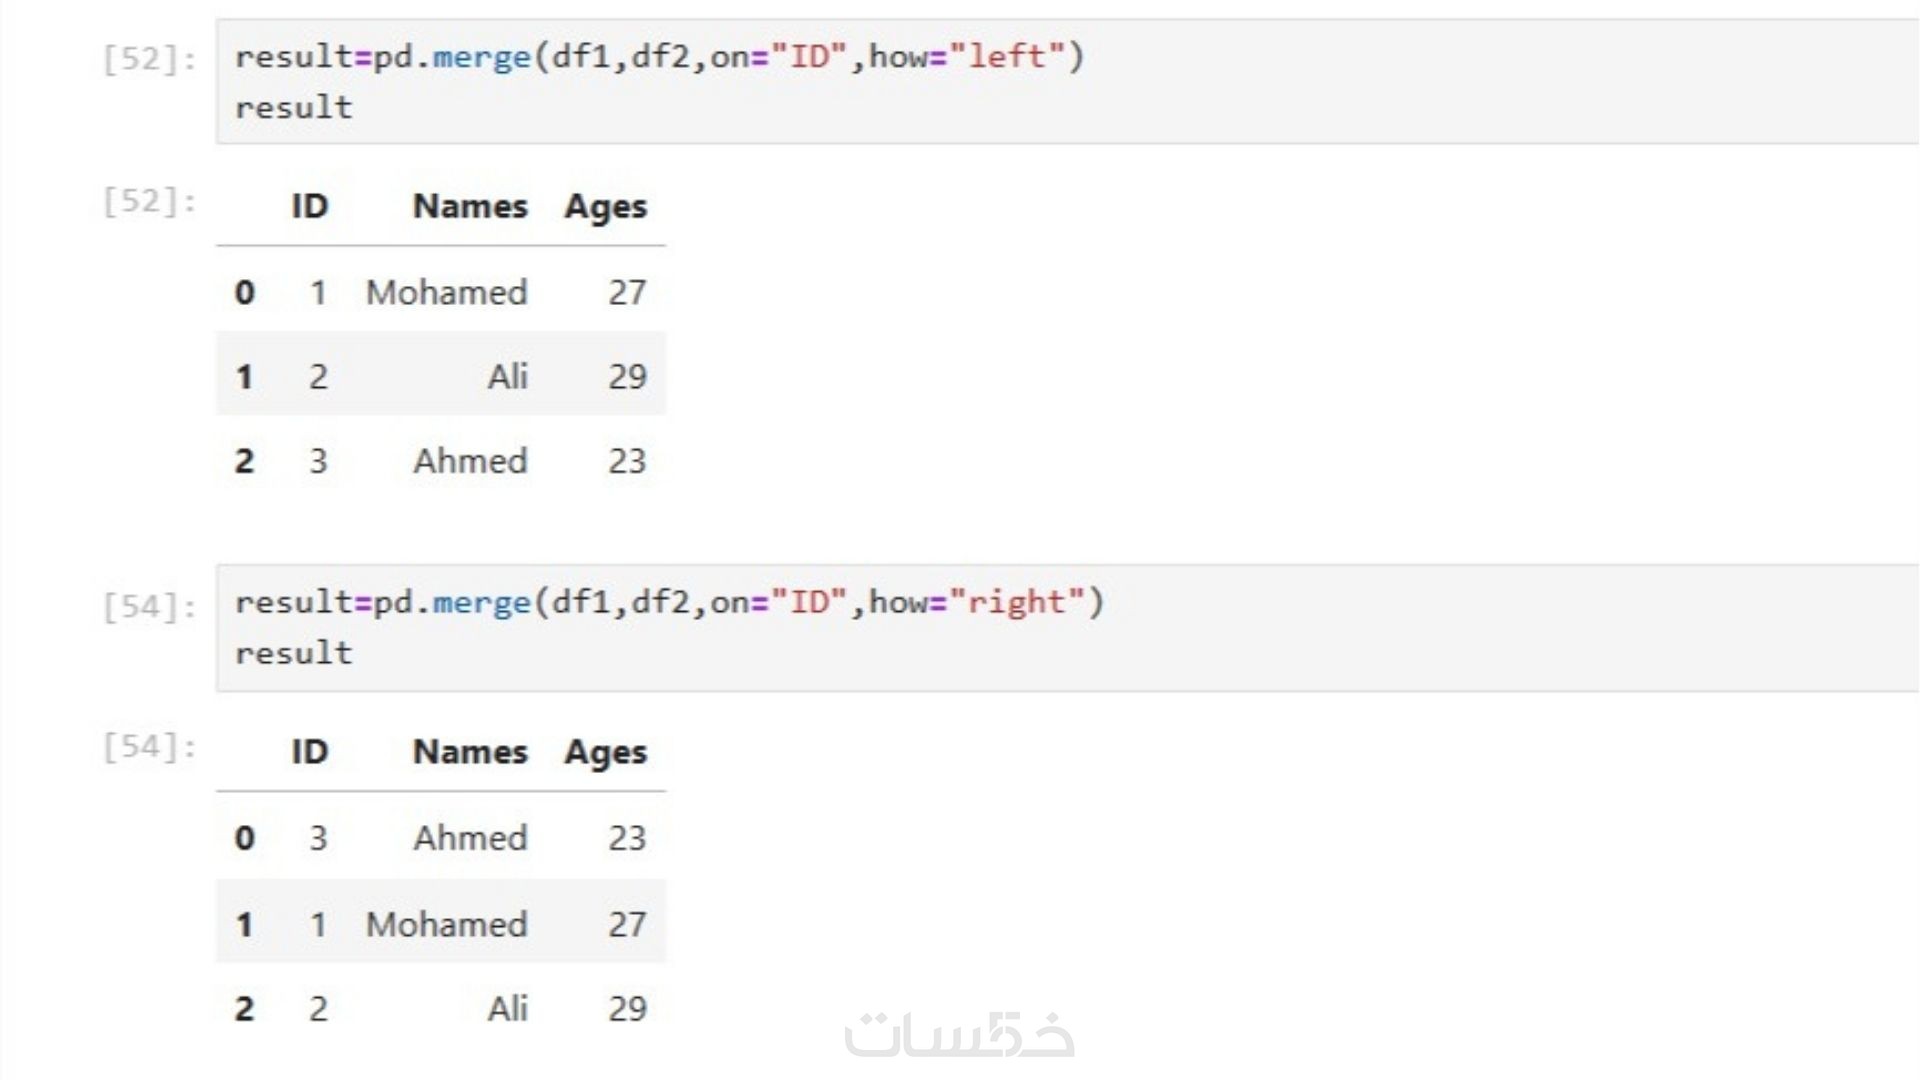Click age value 23 in the right-merge table

click(627, 838)
